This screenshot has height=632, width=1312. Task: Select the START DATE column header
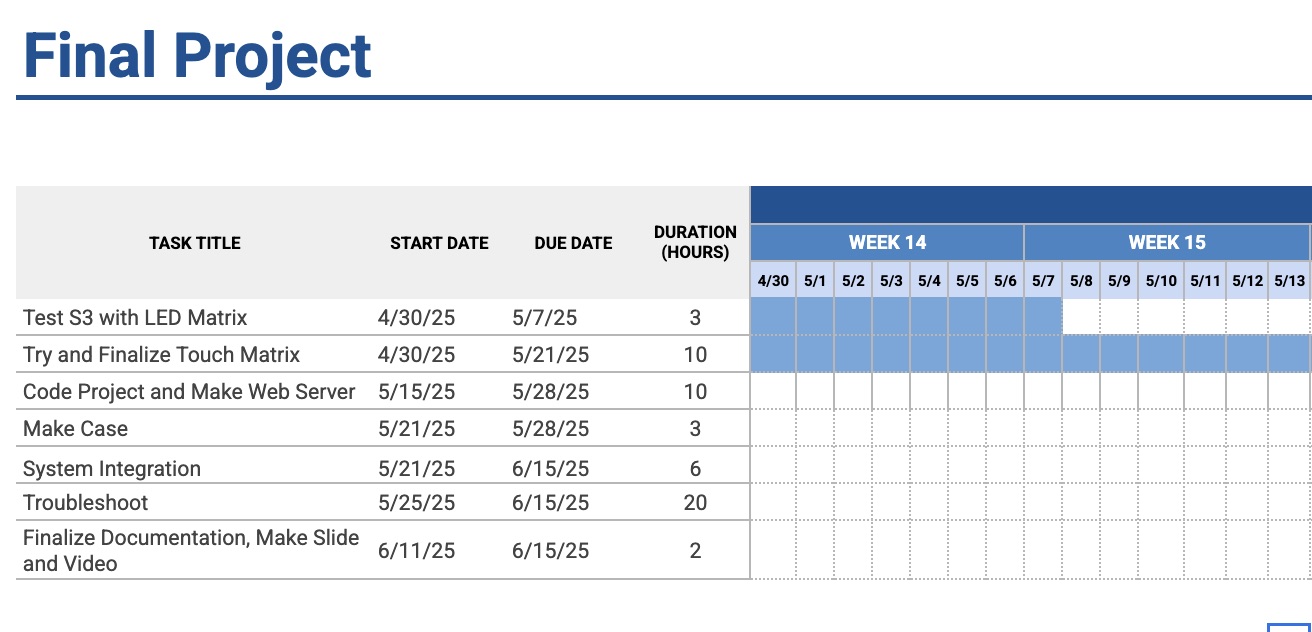click(439, 243)
